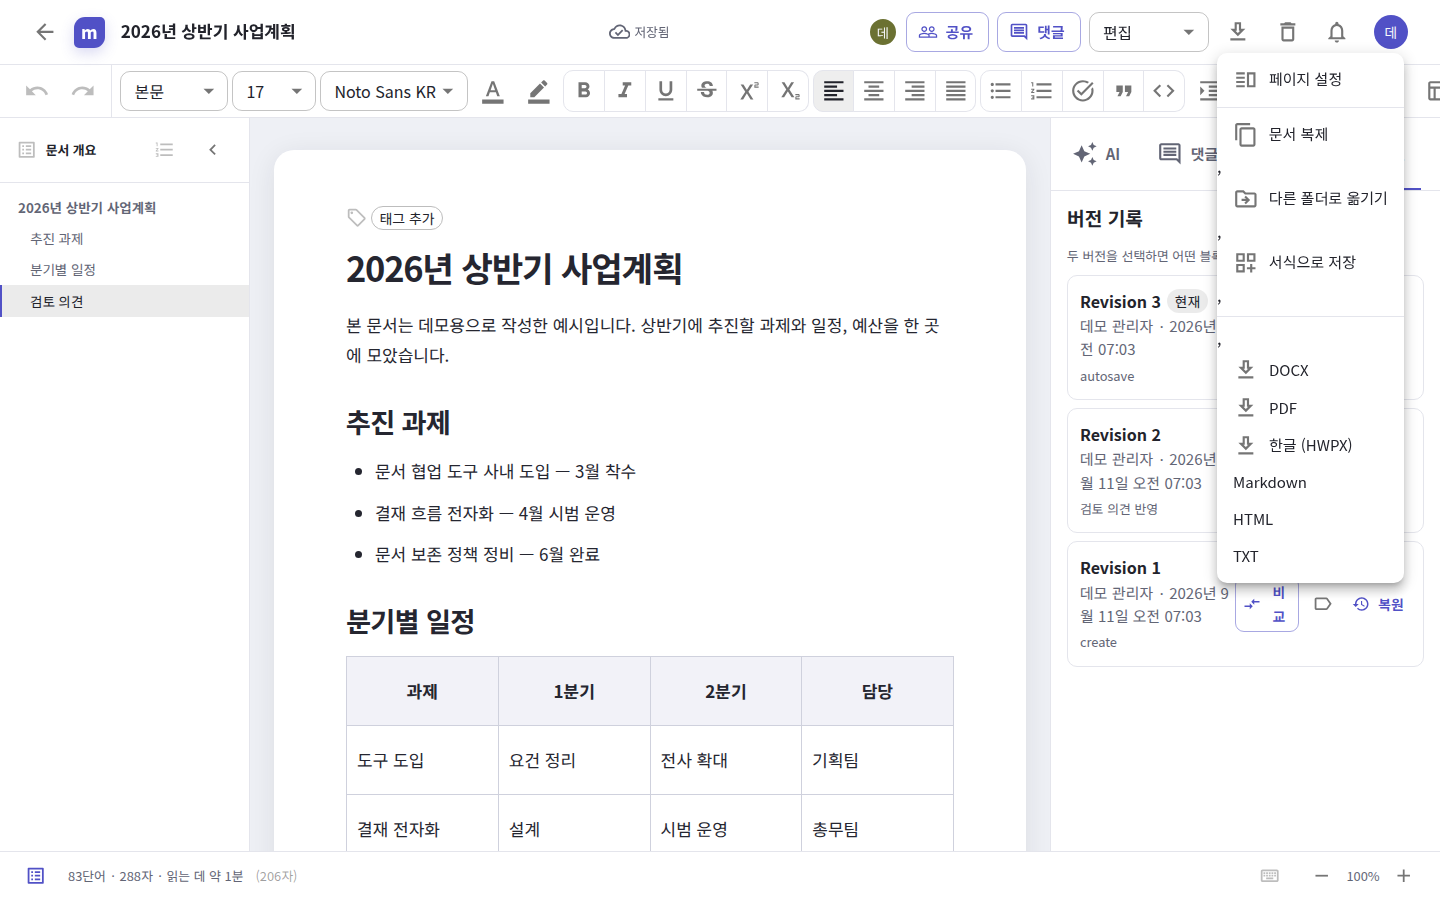Insert a bulleted list

(1001, 91)
